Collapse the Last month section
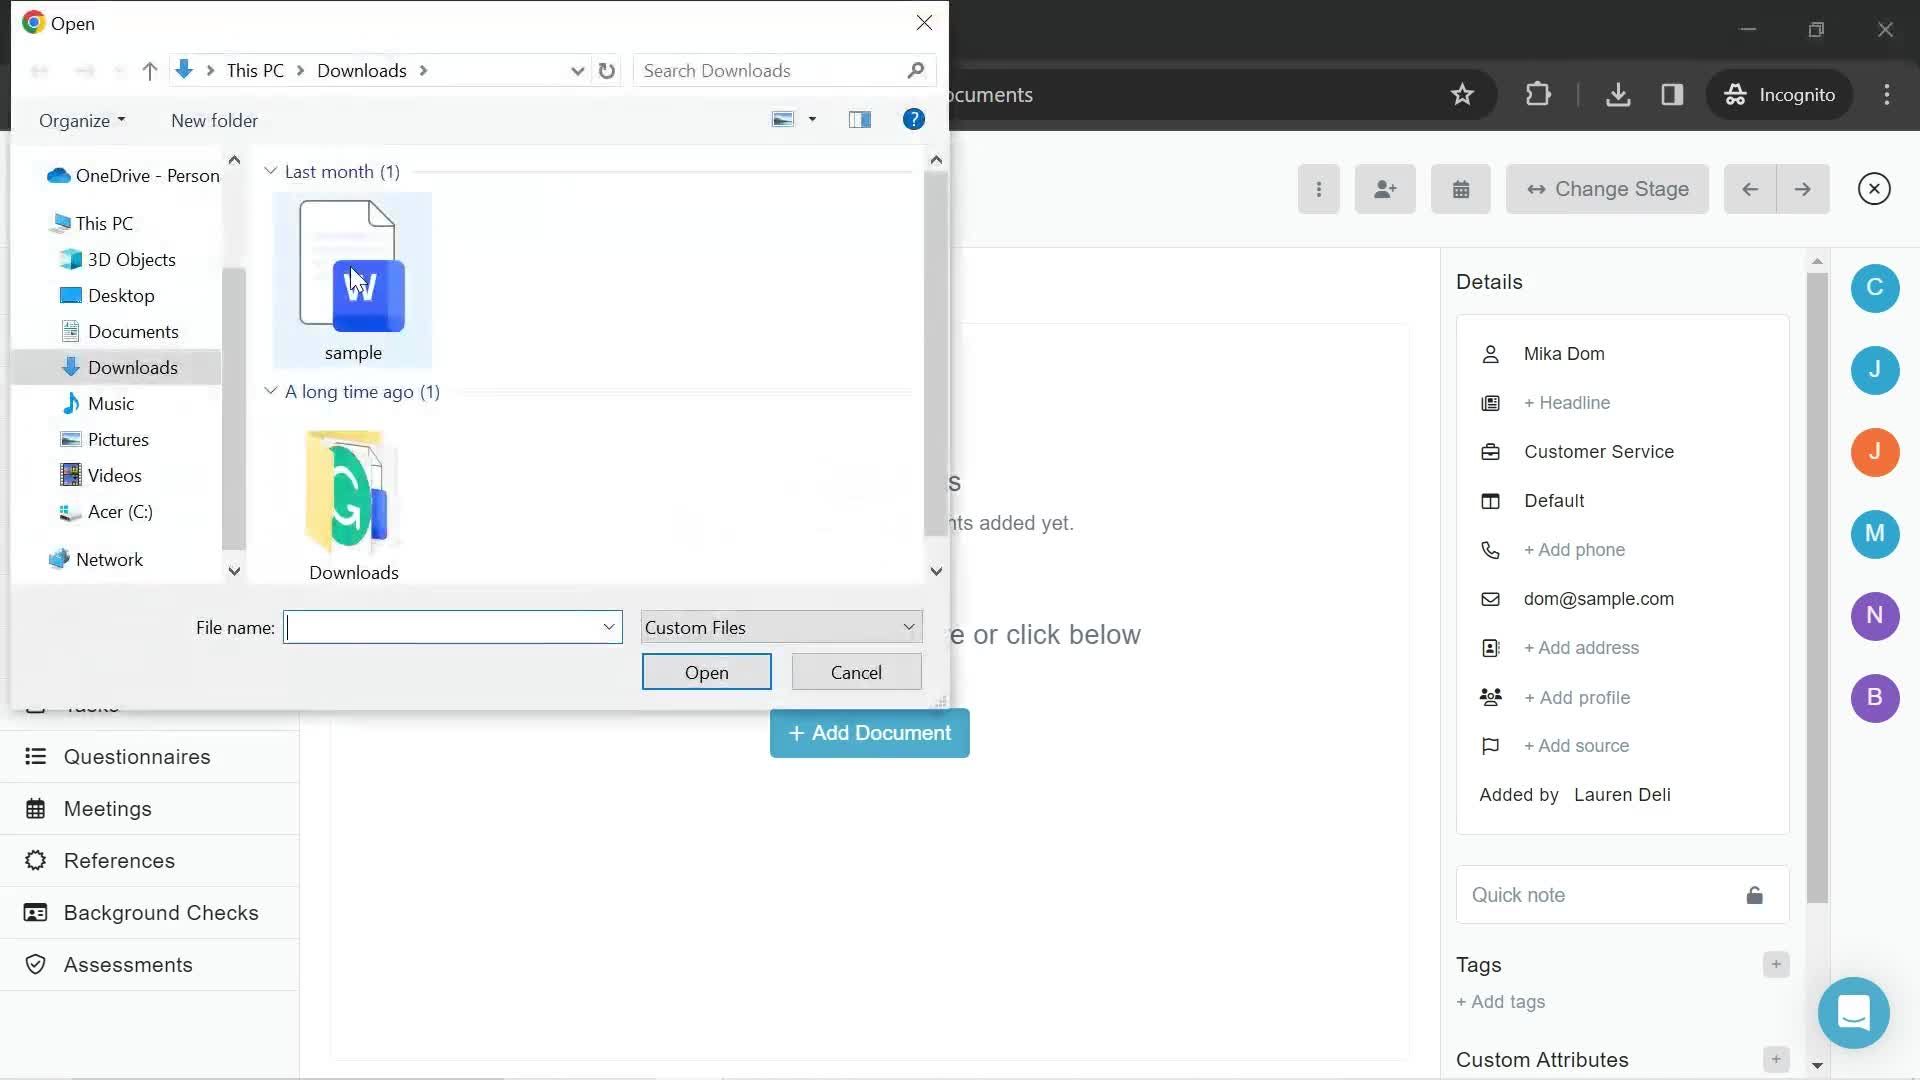Image resolution: width=1920 pixels, height=1080 pixels. pyautogui.click(x=270, y=171)
